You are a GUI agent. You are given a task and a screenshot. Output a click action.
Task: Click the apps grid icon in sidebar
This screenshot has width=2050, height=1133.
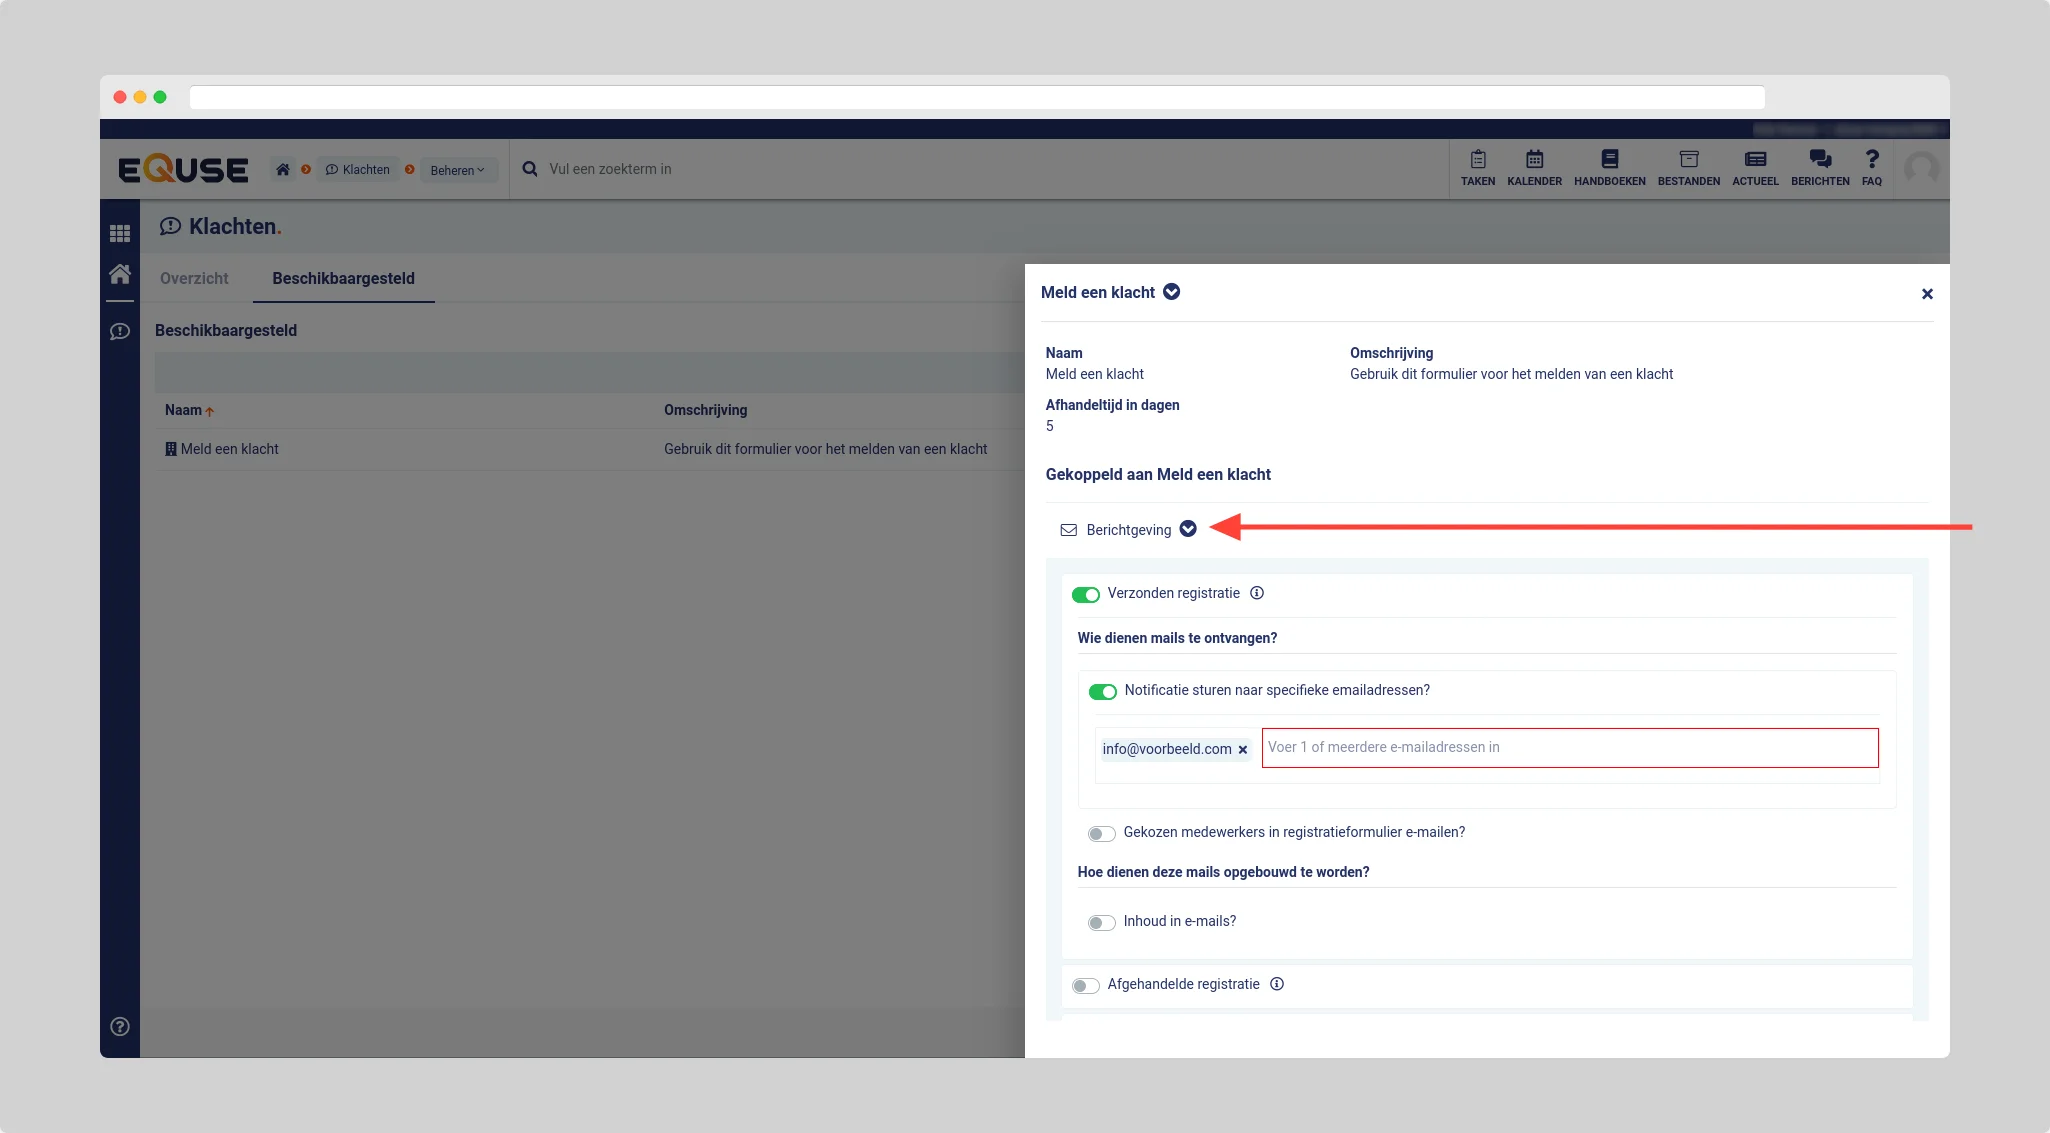[120, 233]
